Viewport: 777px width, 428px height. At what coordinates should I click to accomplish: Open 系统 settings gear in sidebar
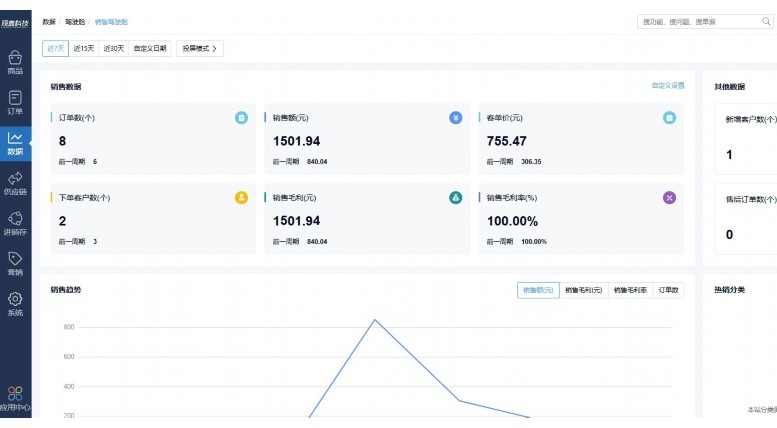pos(15,304)
